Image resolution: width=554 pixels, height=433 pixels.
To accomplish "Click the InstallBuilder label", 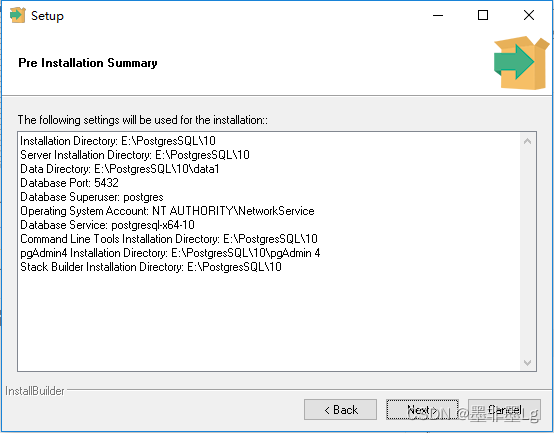I will click(x=35, y=391).
